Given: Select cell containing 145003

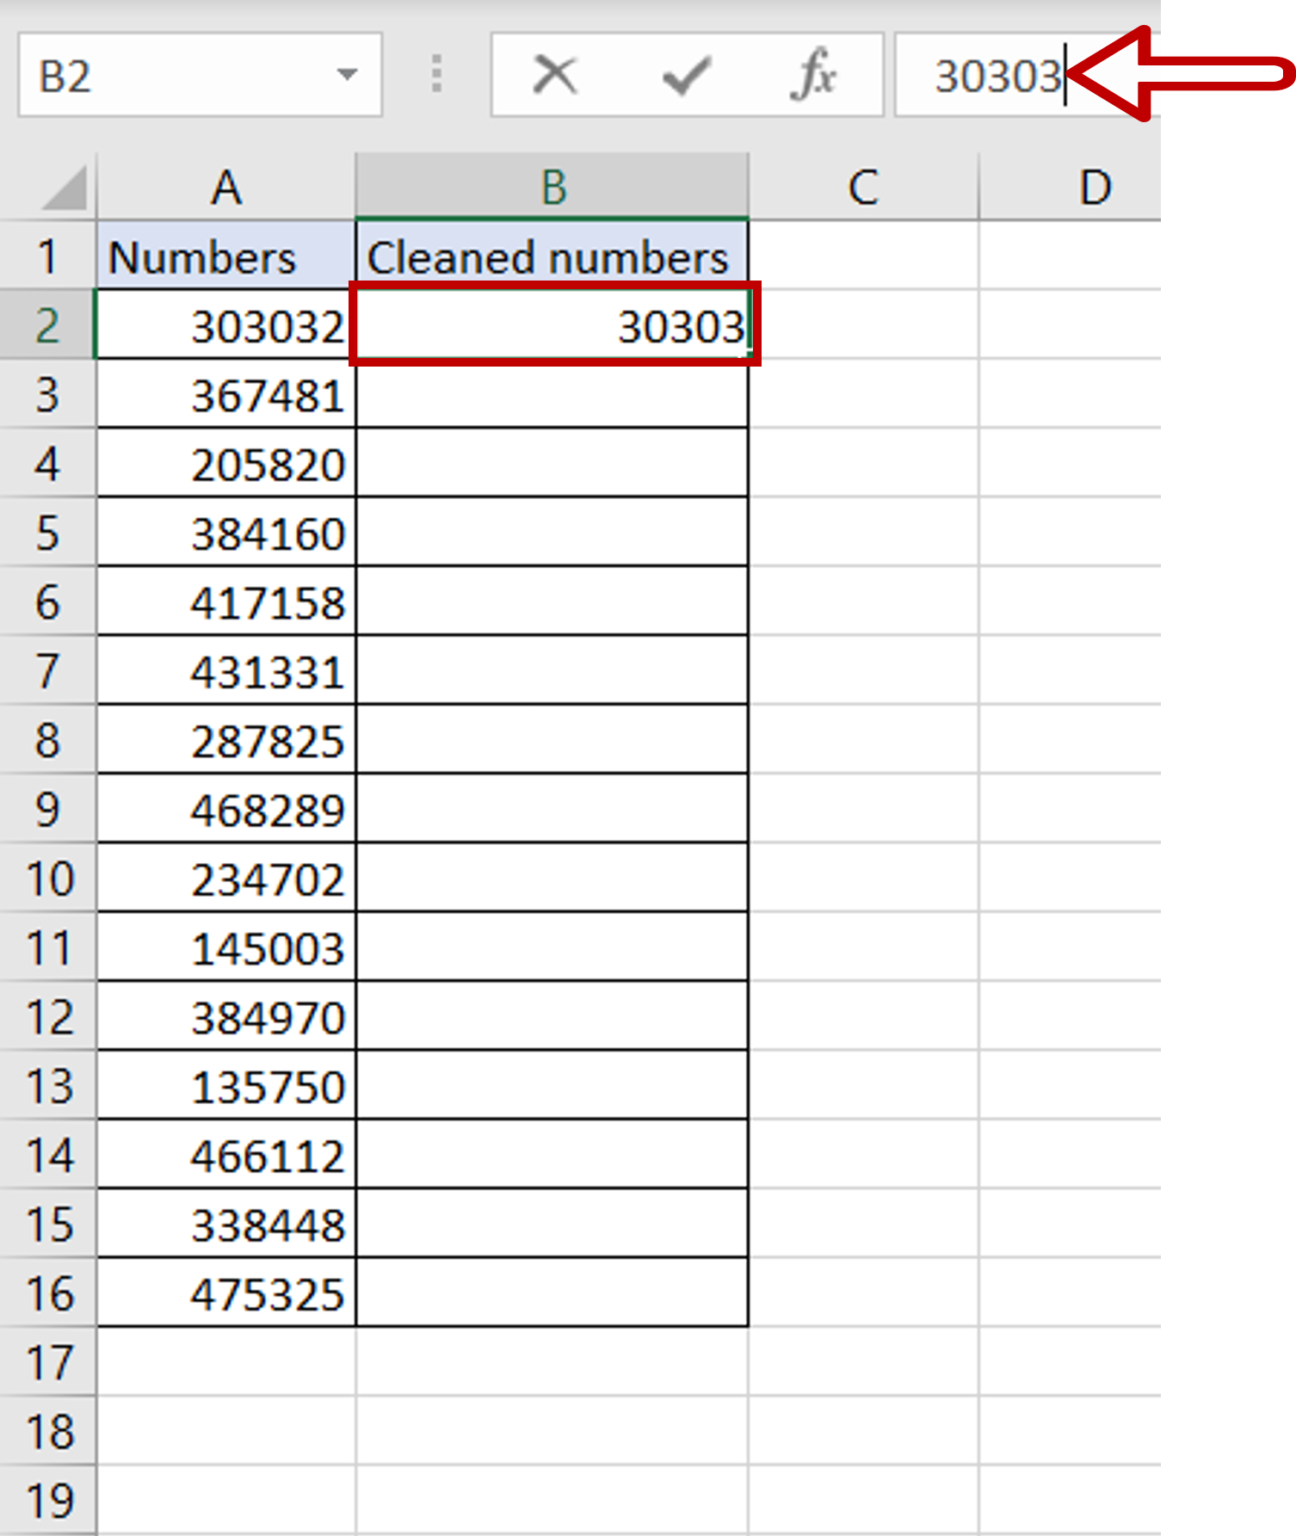Looking at the screenshot, I should pyautogui.click(x=226, y=947).
